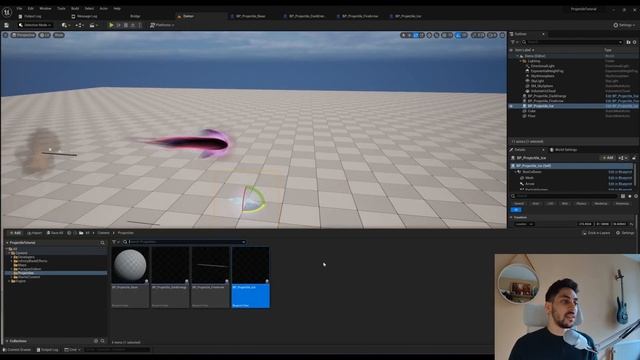Click the Stop simulation button in toolbar
Screen dimensions: 640x360
126,25
